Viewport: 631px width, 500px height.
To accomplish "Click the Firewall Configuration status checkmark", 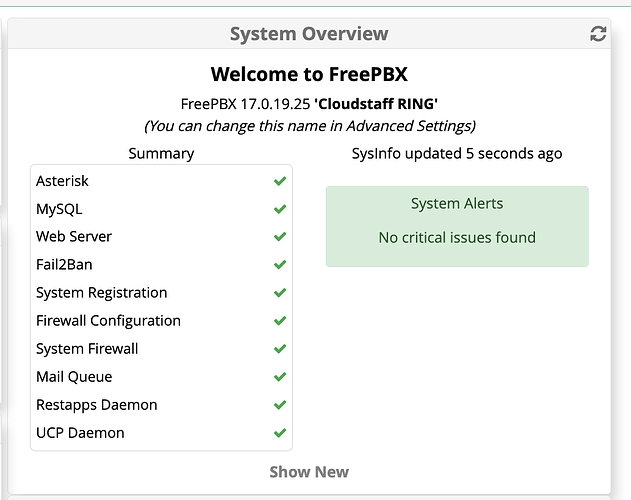I will [280, 320].
